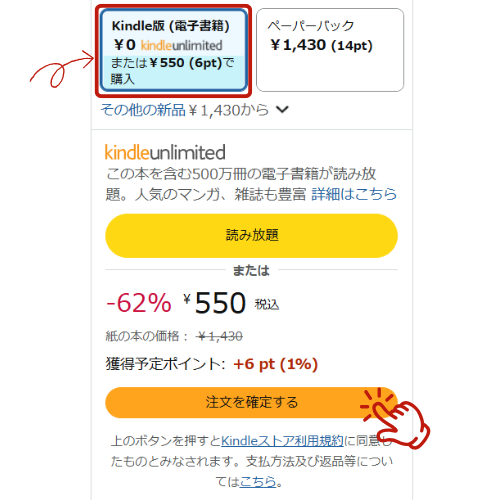The height and width of the screenshot is (500, 500).
Task: Open the 詳細はこちら link
Action: (354, 194)
